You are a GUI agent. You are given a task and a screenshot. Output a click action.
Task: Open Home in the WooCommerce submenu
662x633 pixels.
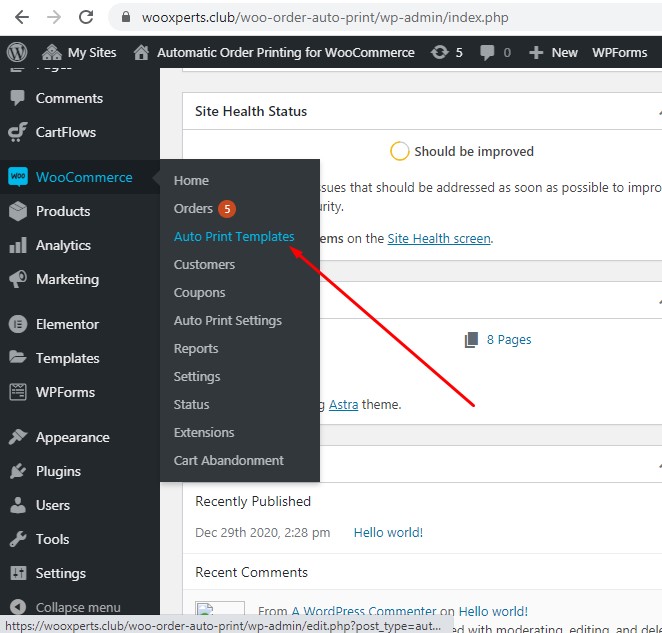coord(191,181)
